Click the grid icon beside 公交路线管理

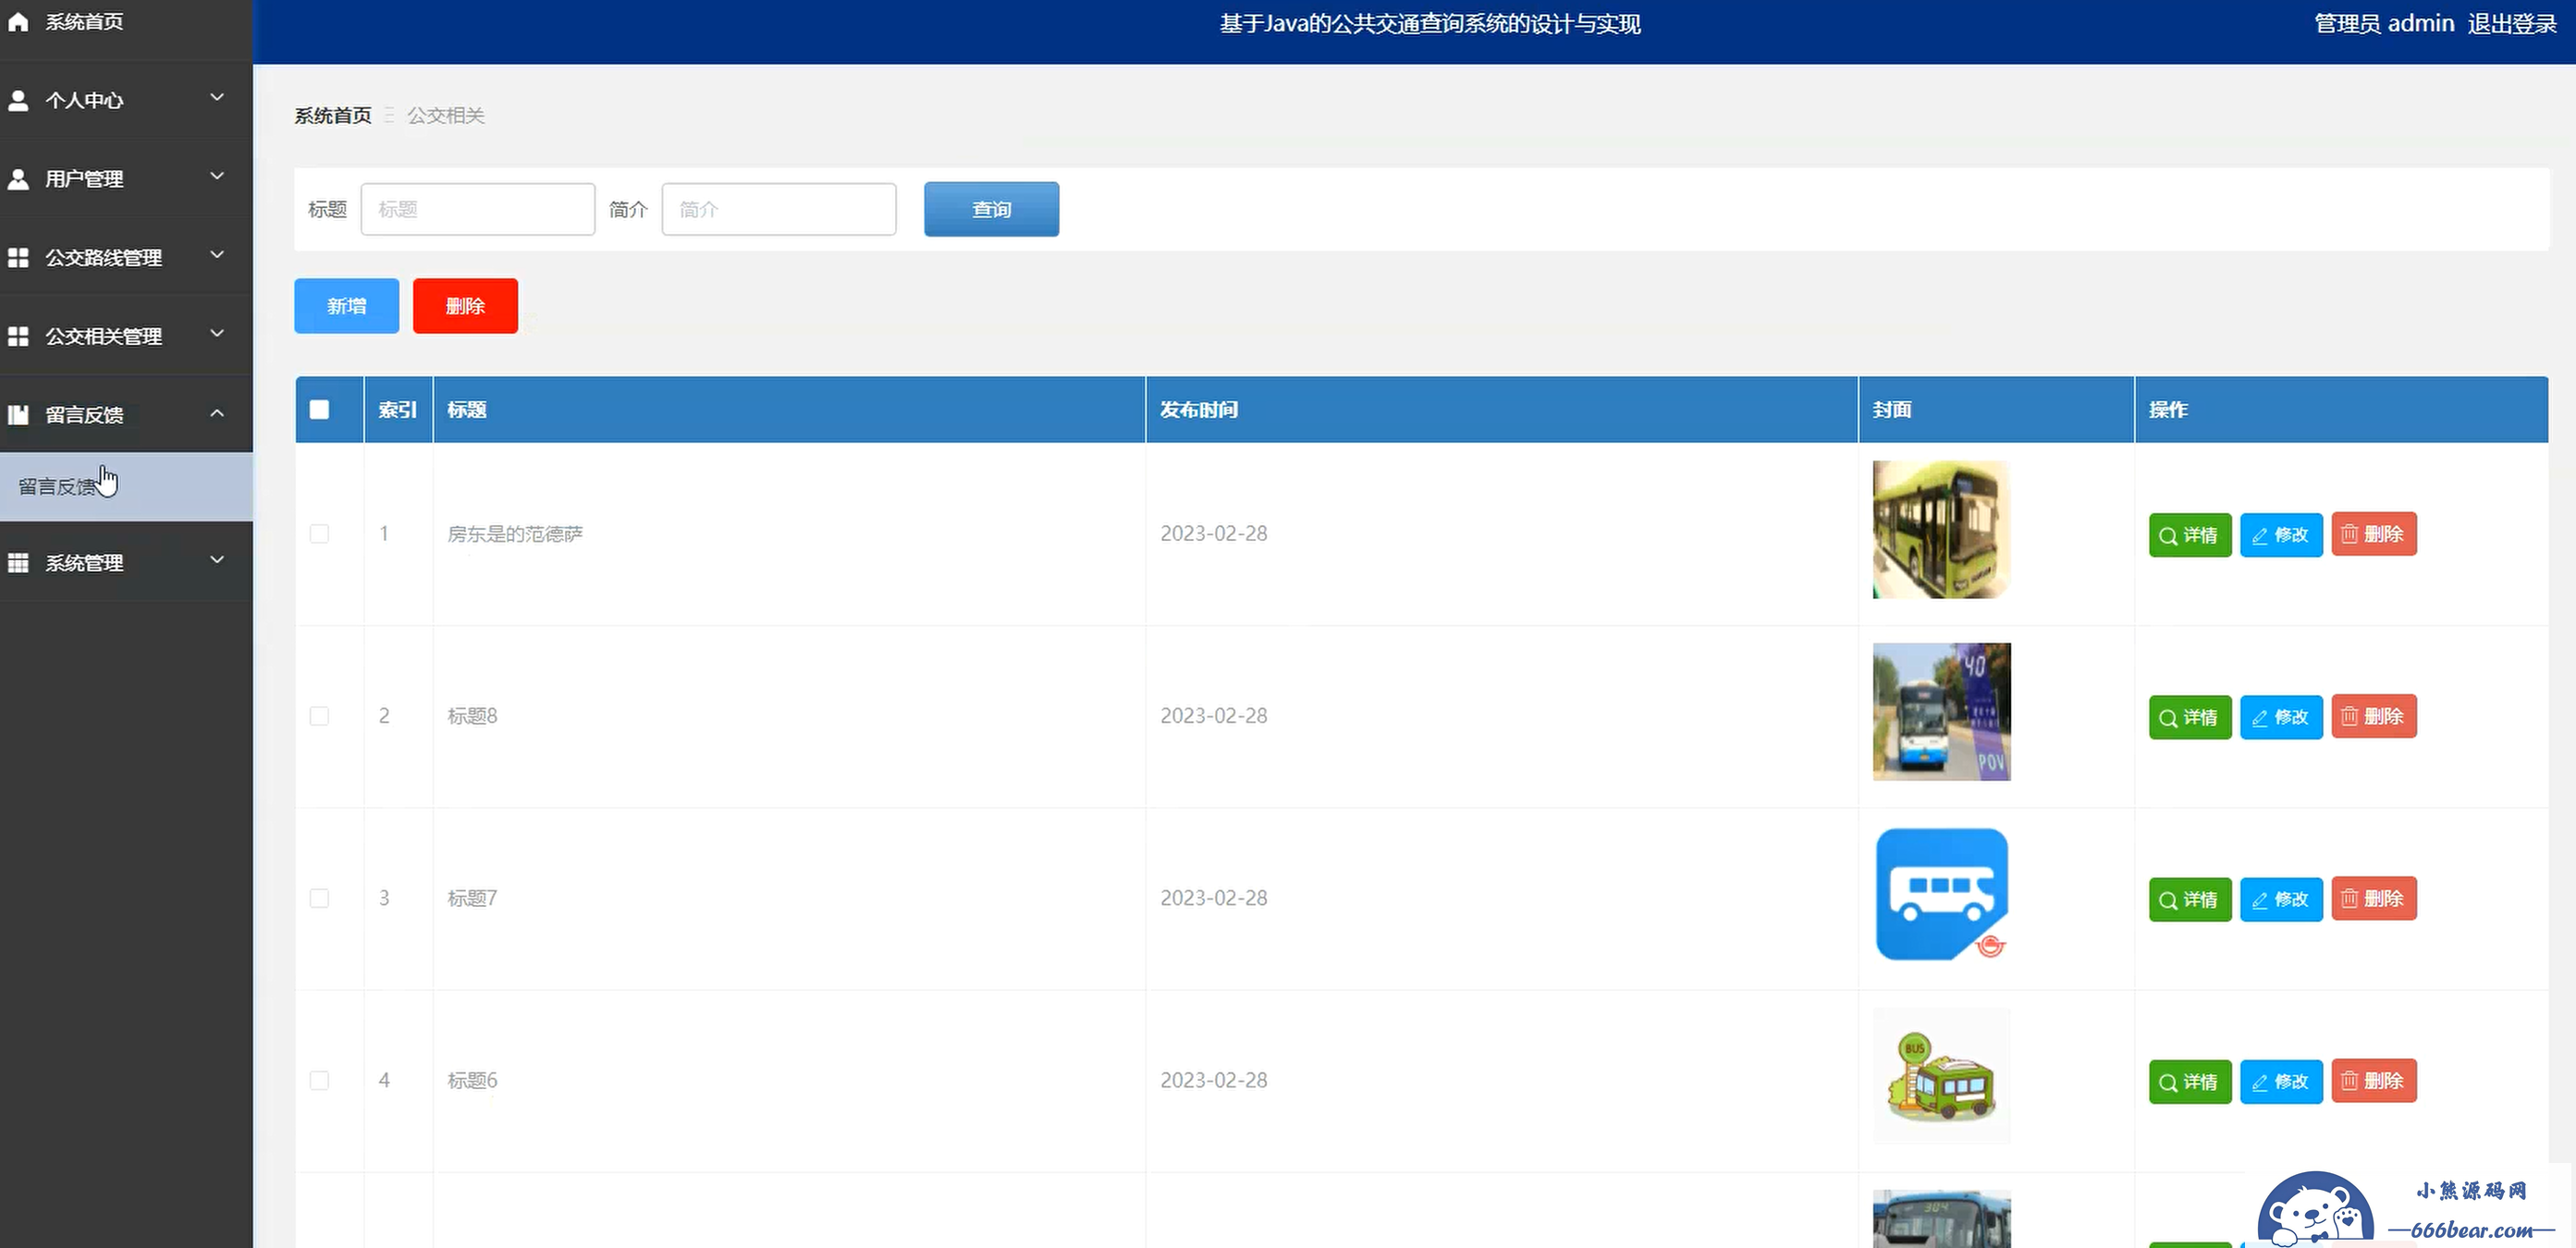[x=18, y=257]
